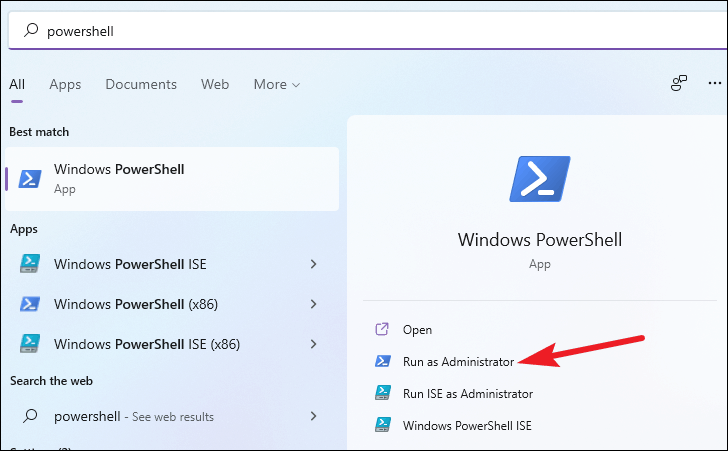Switch to the Apps tab
The height and width of the screenshot is (451, 728).
coord(65,85)
